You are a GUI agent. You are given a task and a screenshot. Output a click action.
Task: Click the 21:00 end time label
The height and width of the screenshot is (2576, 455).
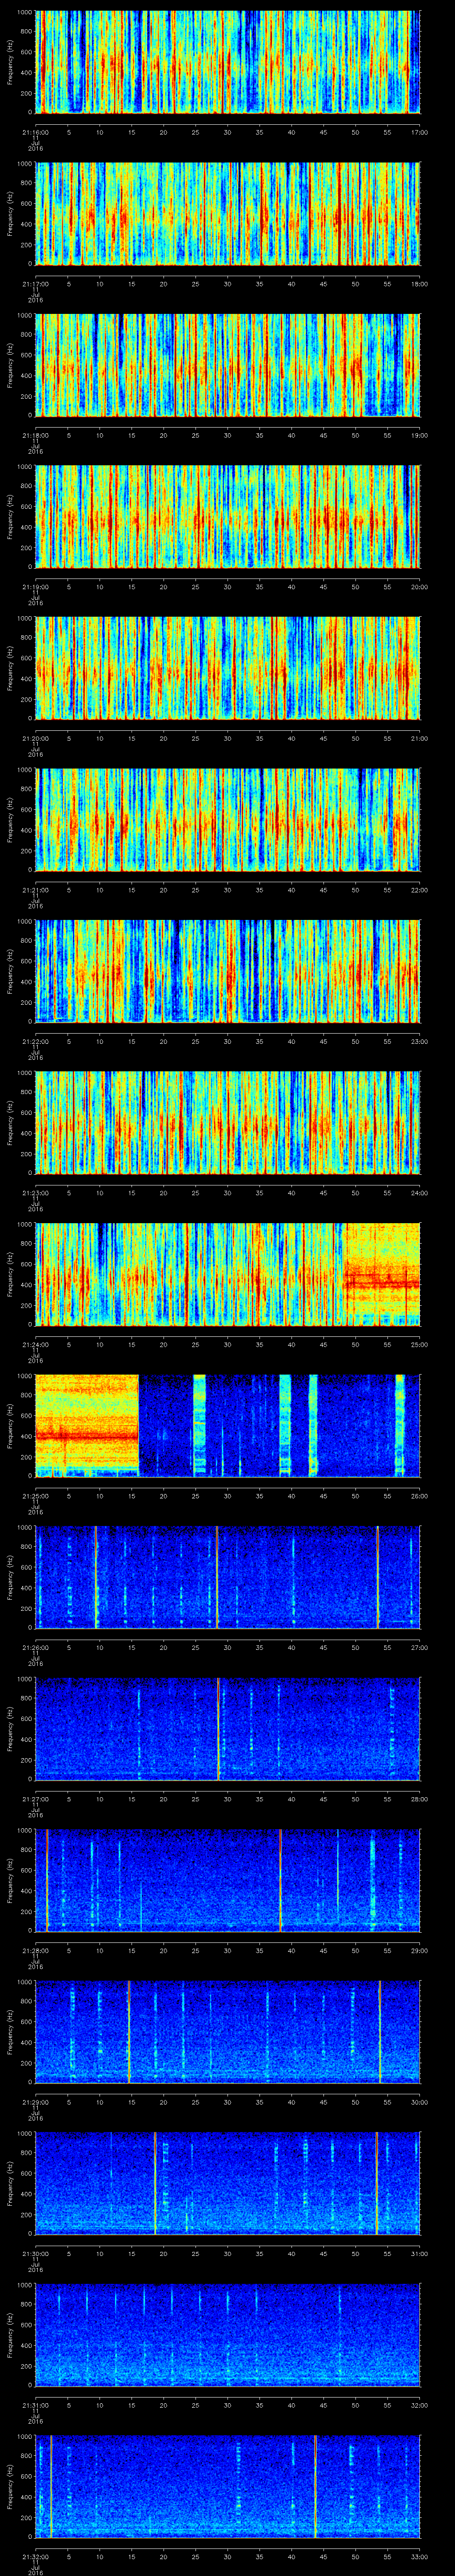tap(419, 738)
